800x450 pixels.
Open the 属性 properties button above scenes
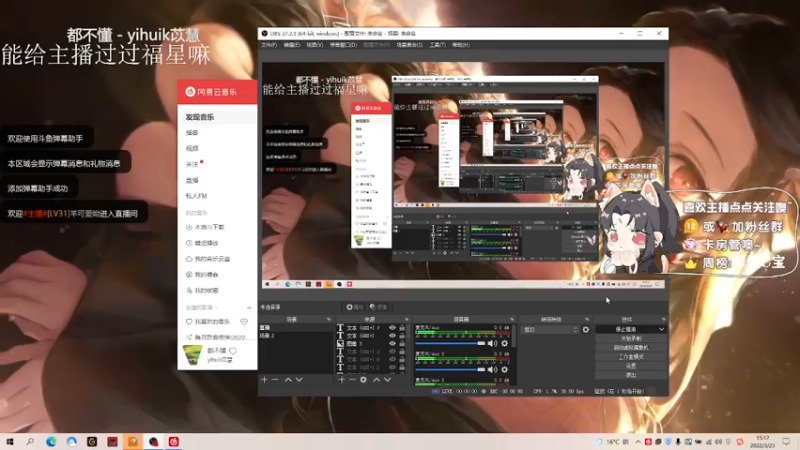pyautogui.click(x=355, y=307)
